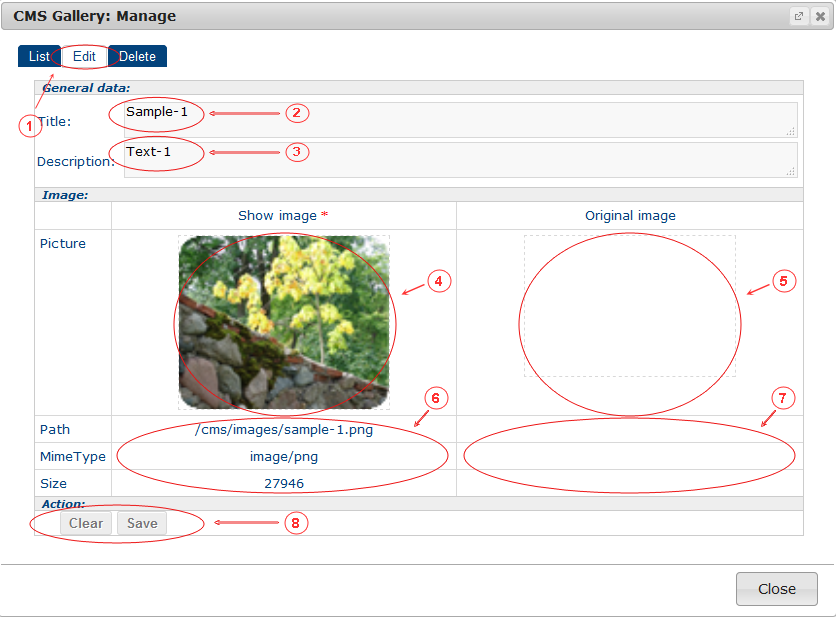Select the Edit tab
This screenshot has height=617, width=836.
click(84, 57)
